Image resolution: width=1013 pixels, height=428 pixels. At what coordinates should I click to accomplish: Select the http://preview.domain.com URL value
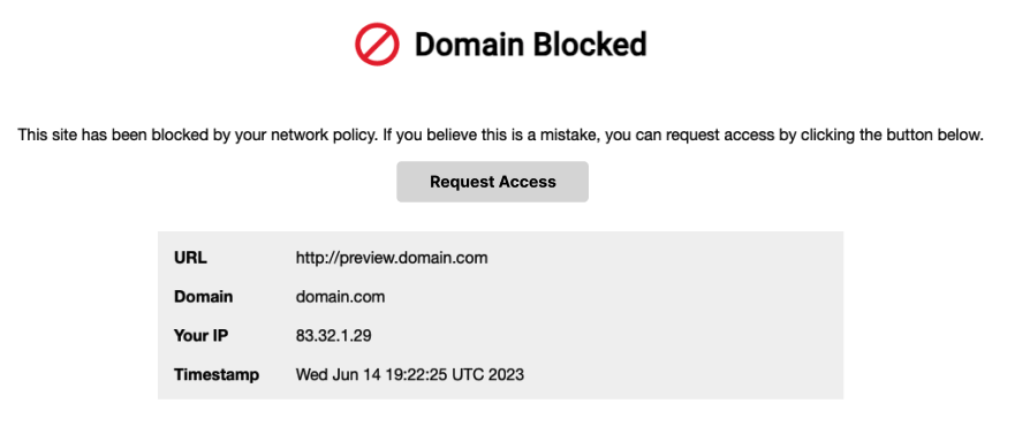tap(391, 257)
